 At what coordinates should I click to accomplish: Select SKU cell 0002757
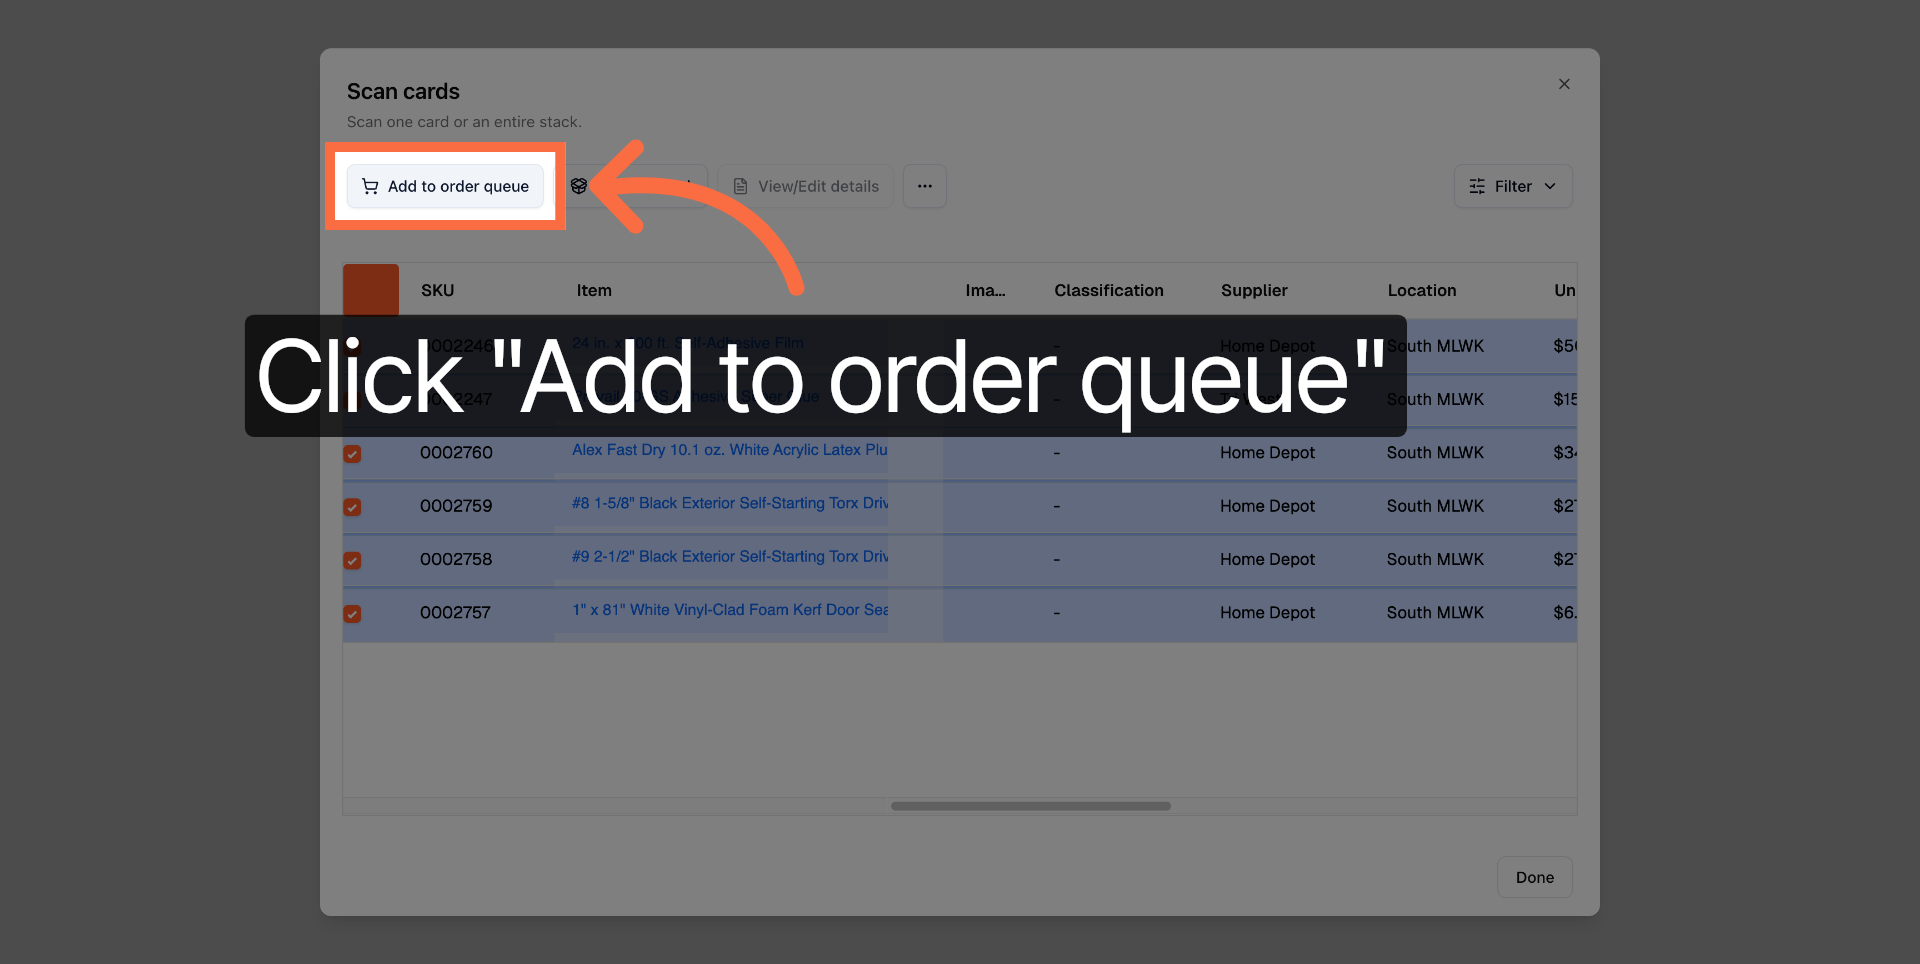(x=455, y=612)
